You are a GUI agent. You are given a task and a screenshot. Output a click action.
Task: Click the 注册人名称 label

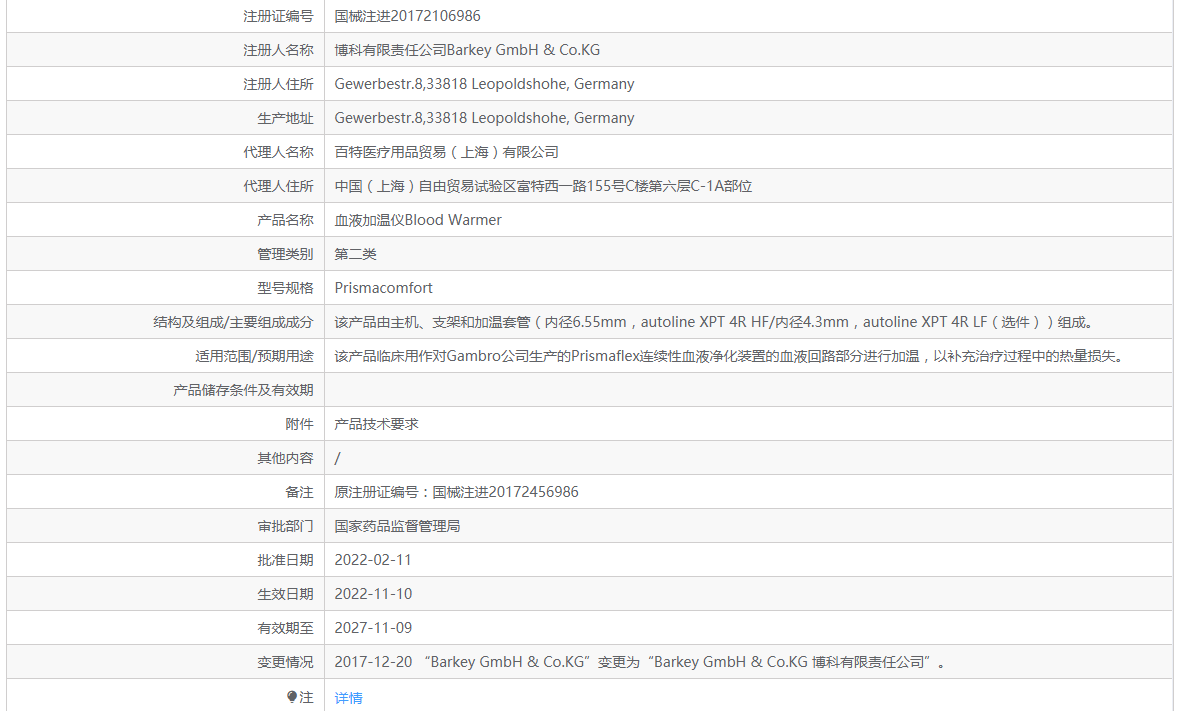tap(278, 50)
